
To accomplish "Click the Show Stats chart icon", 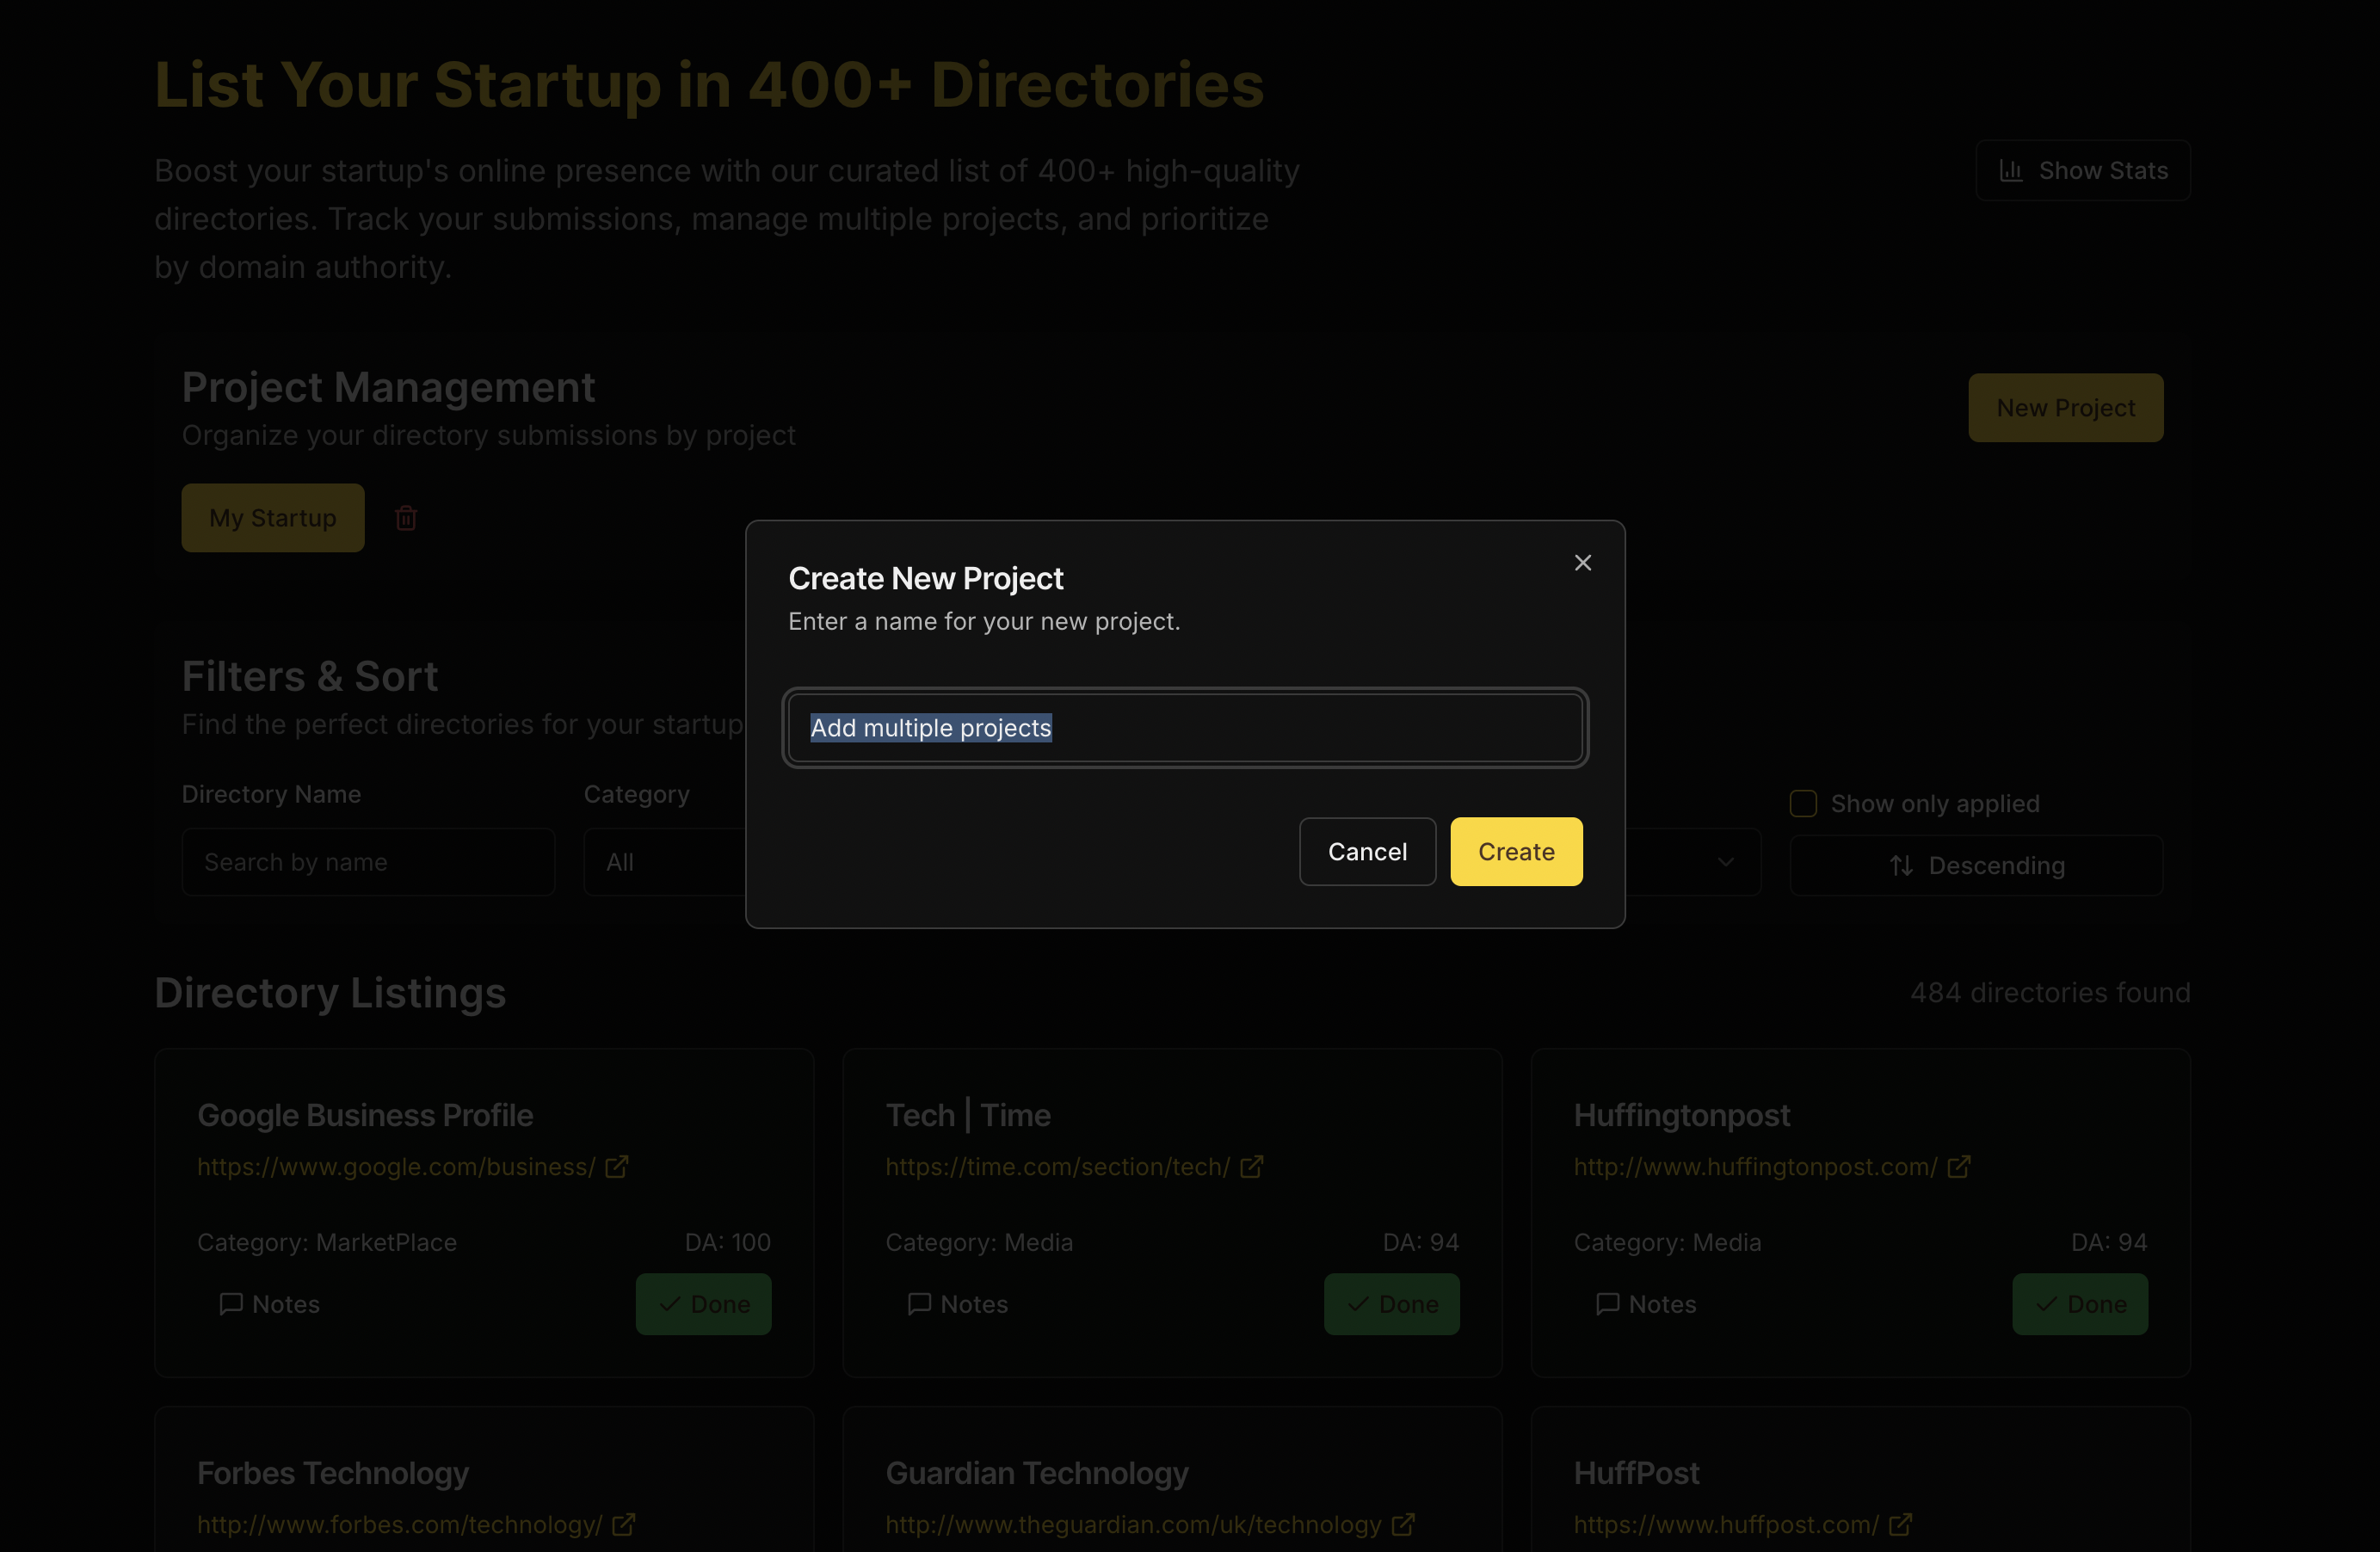I will [2010, 171].
